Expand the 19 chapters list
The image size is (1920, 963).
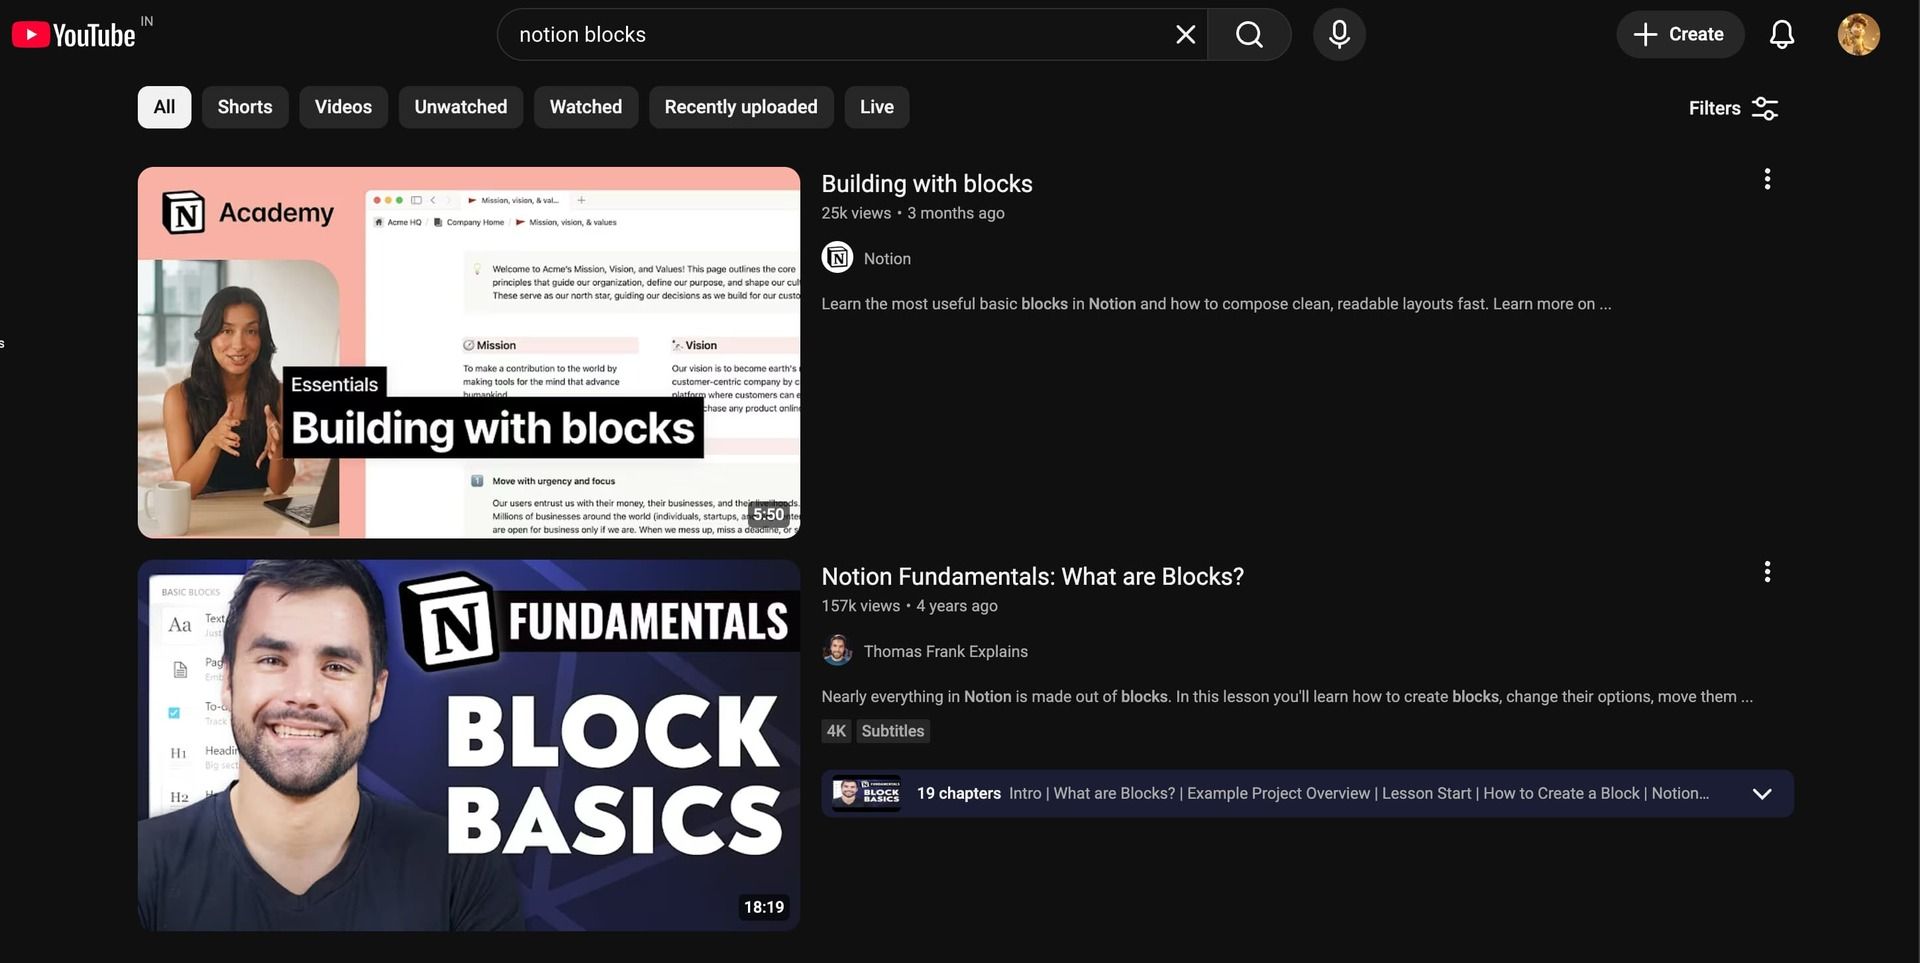[1762, 794]
